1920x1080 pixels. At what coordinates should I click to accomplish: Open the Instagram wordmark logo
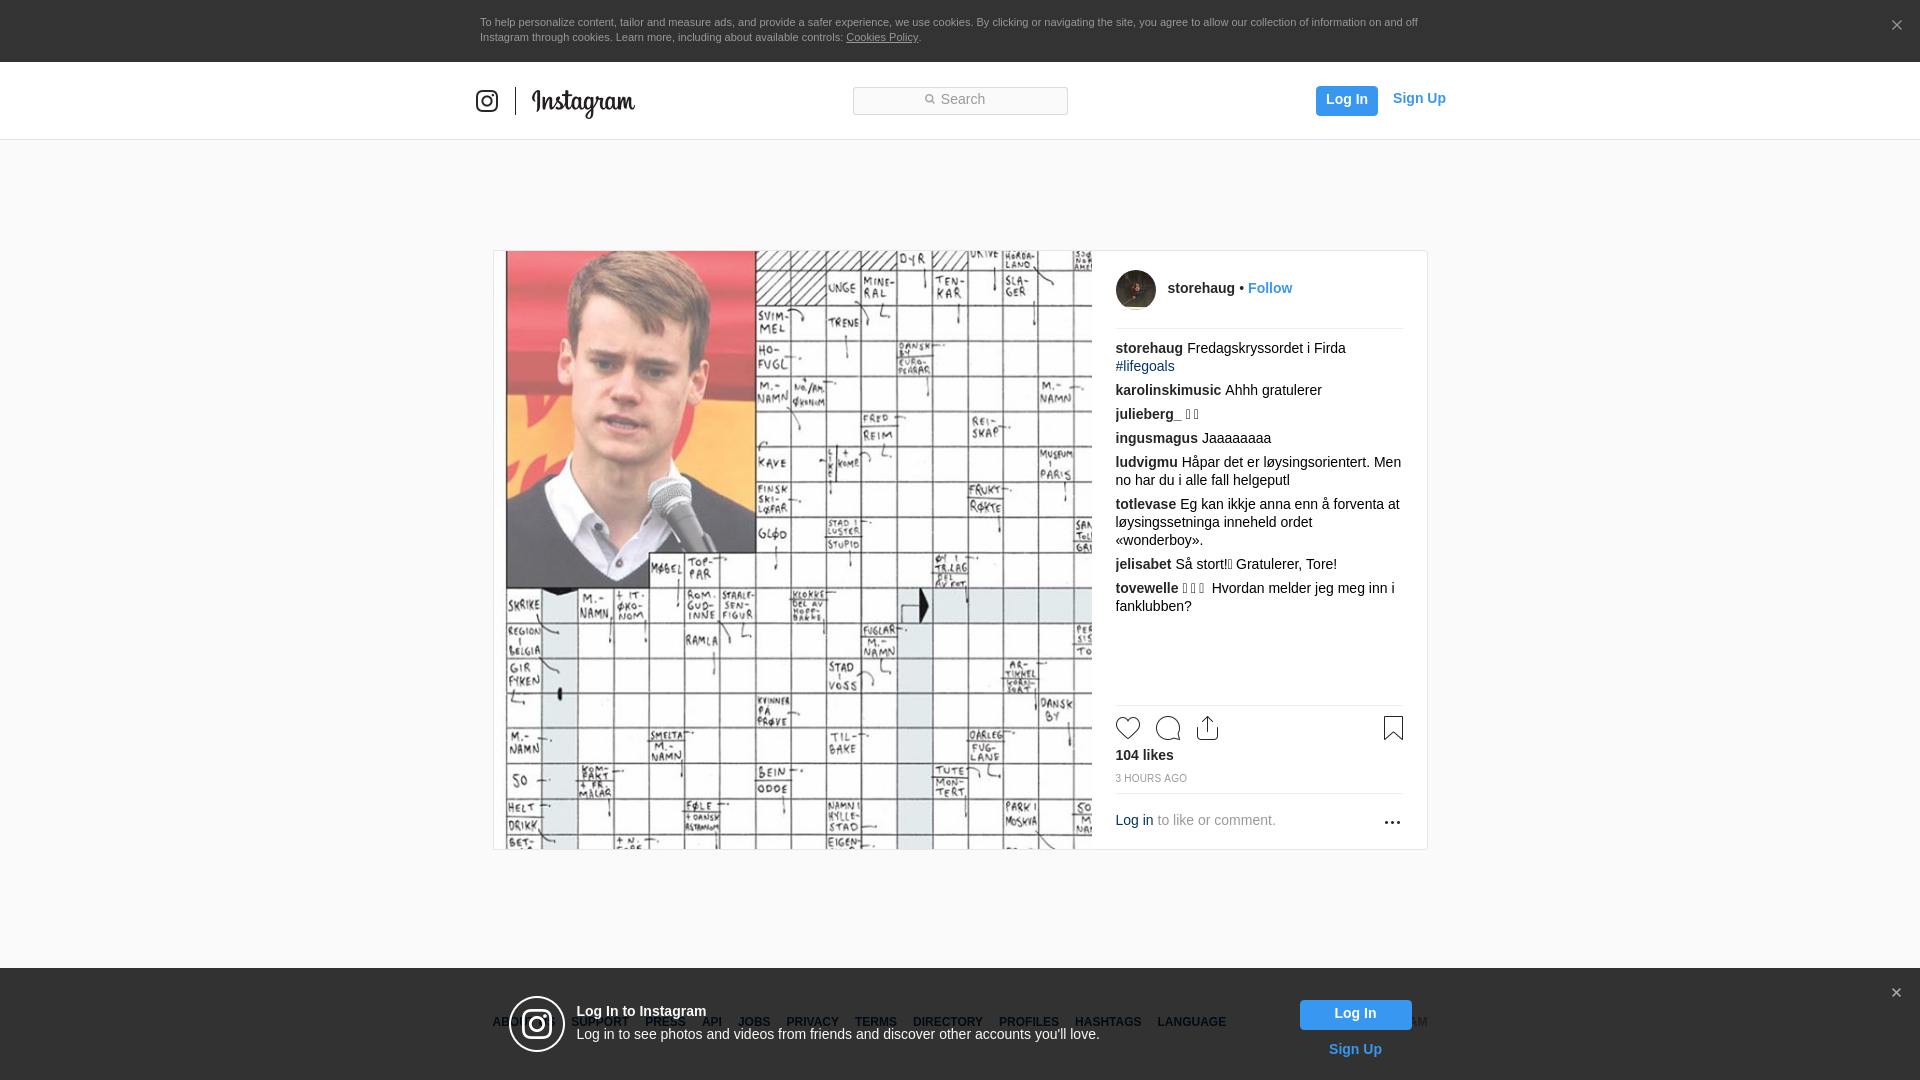[583, 102]
